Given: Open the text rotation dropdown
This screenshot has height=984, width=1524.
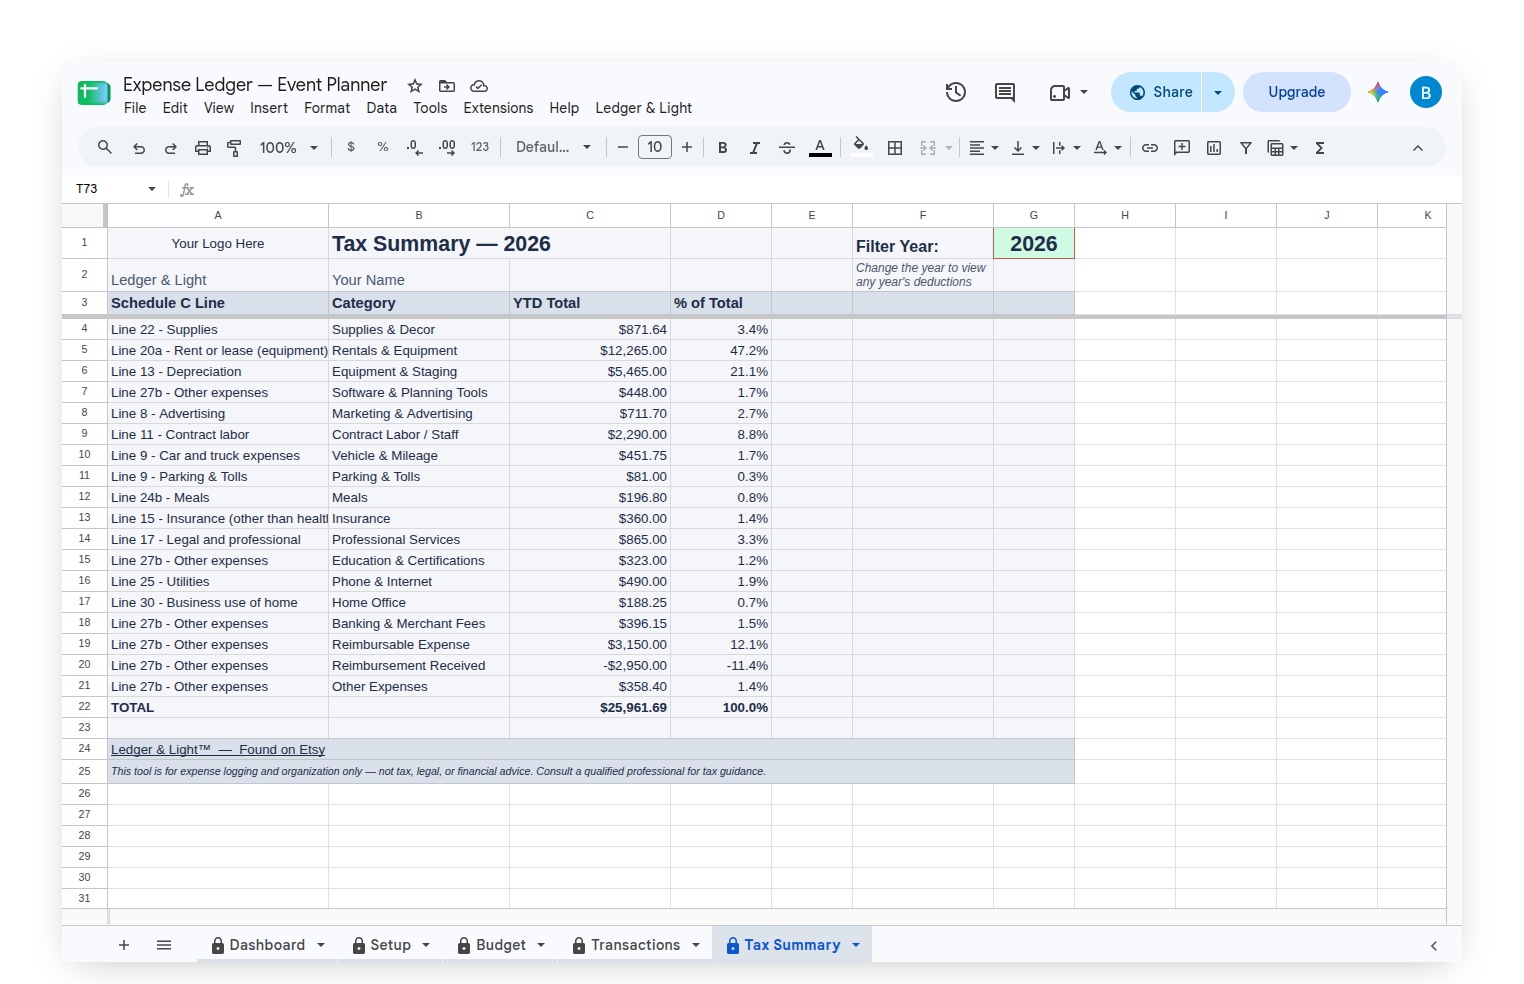Looking at the screenshot, I should (x=1107, y=148).
